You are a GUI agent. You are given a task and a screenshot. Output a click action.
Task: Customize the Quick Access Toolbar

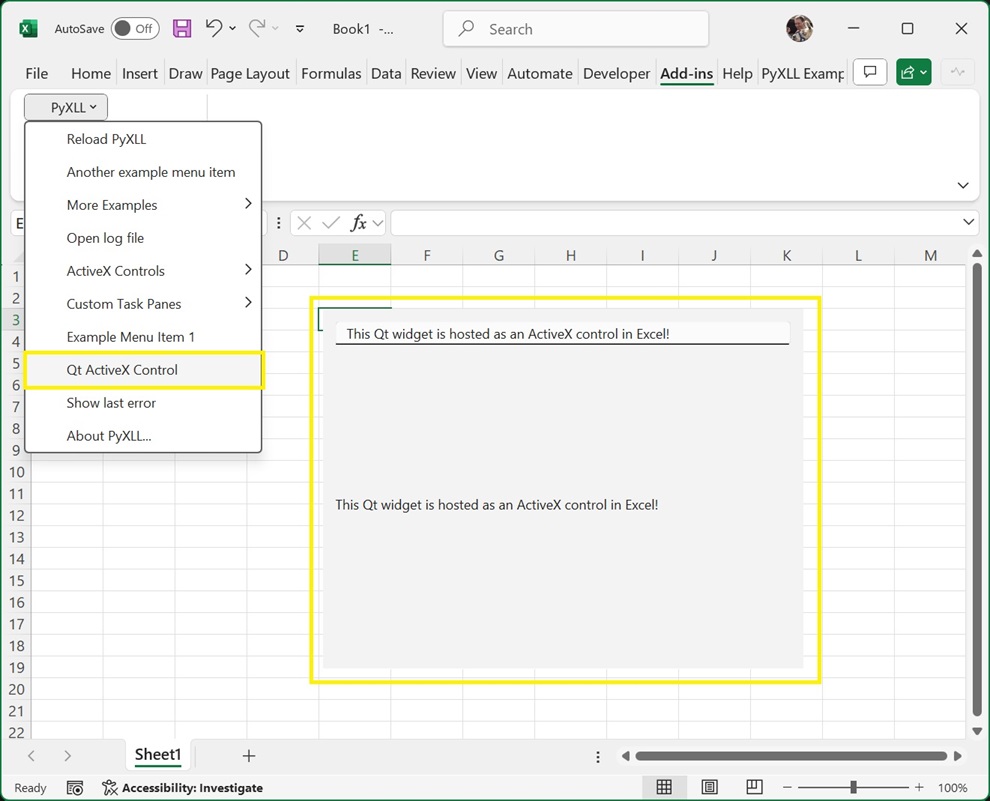coord(300,28)
